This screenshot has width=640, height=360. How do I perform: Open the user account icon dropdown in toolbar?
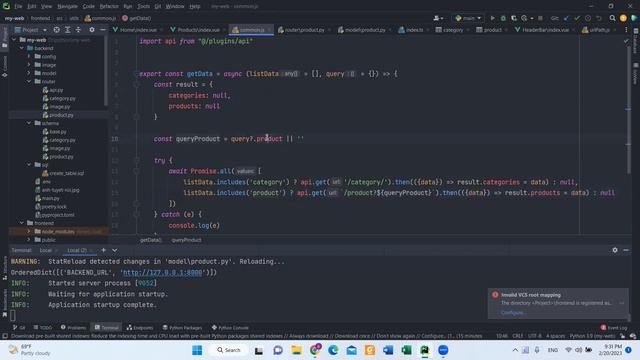[x=438, y=18]
